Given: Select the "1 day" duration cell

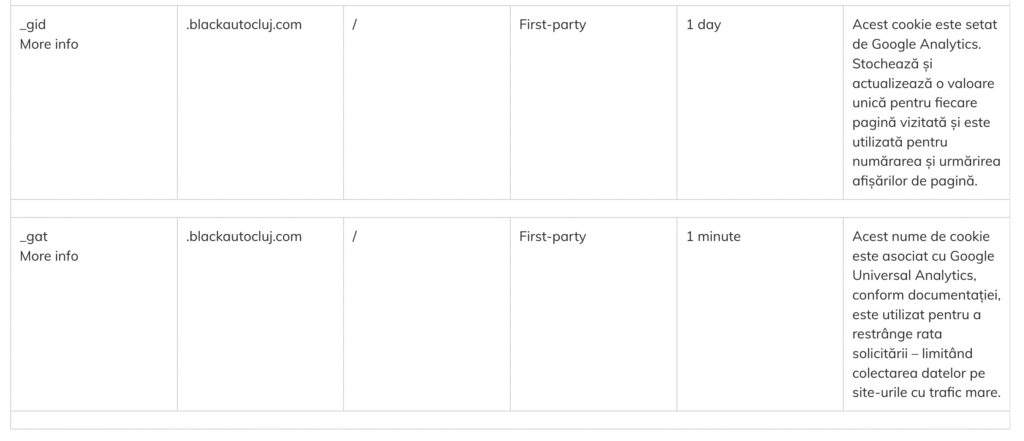Looking at the screenshot, I should coord(703,25).
